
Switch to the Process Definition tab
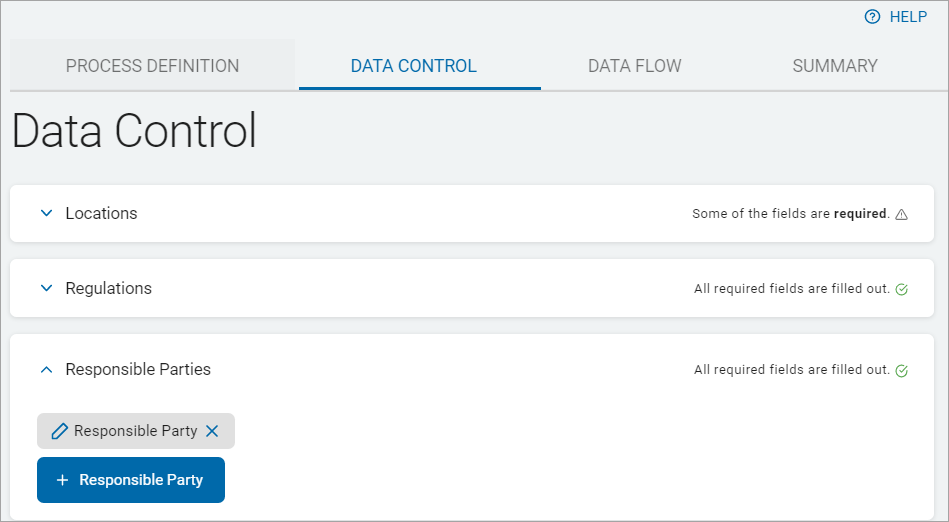click(x=152, y=66)
